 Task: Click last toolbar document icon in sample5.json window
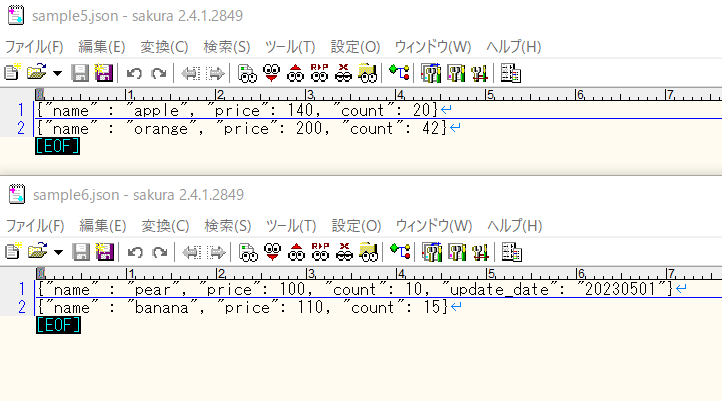[x=511, y=73]
